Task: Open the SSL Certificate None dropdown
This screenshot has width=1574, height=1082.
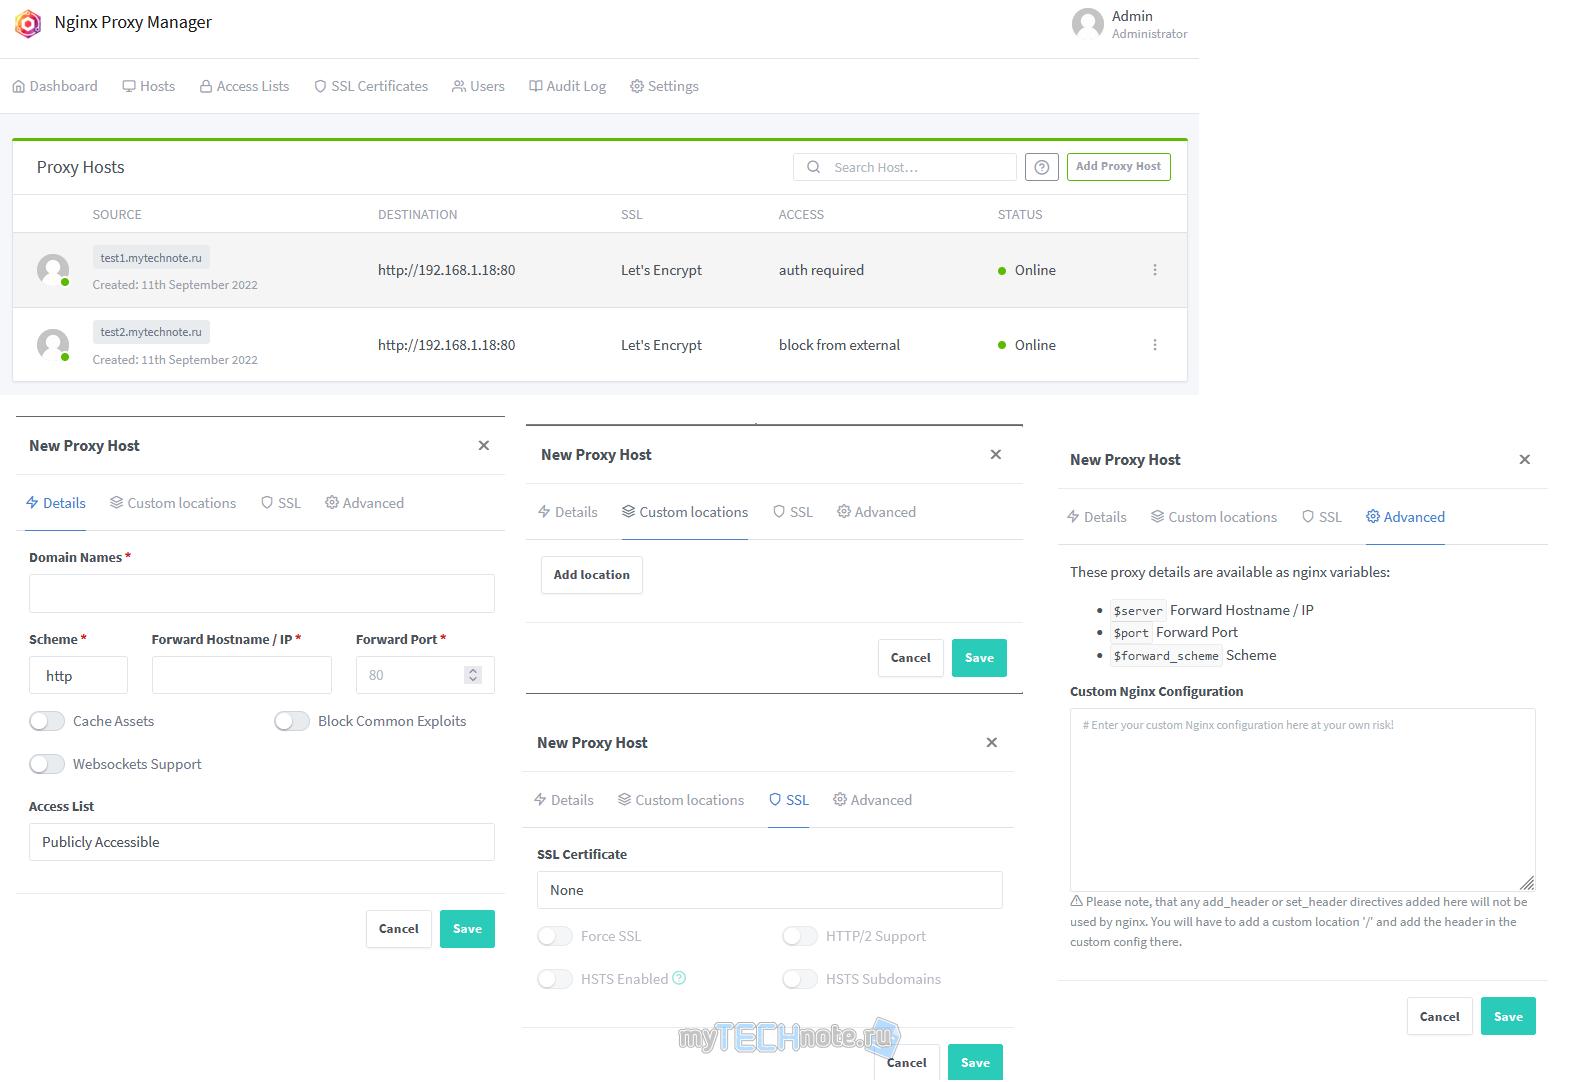Action: click(770, 890)
